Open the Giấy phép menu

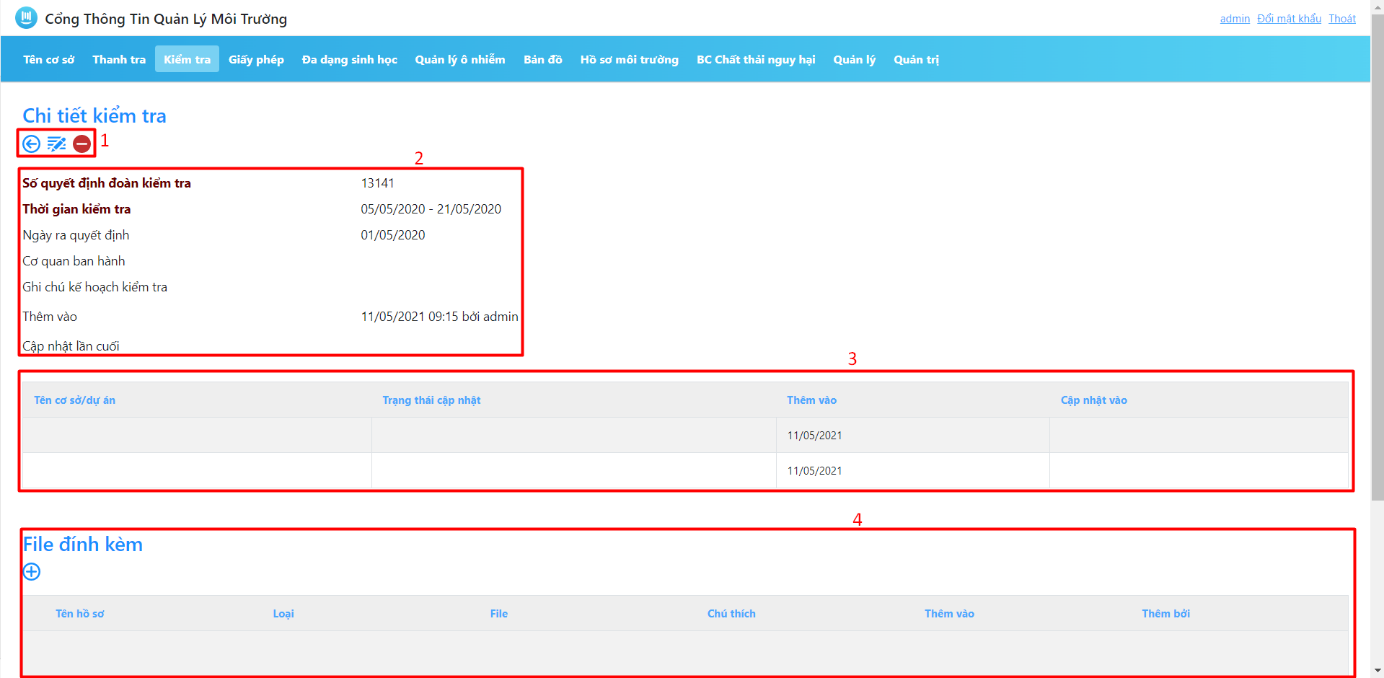click(x=256, y=60)
